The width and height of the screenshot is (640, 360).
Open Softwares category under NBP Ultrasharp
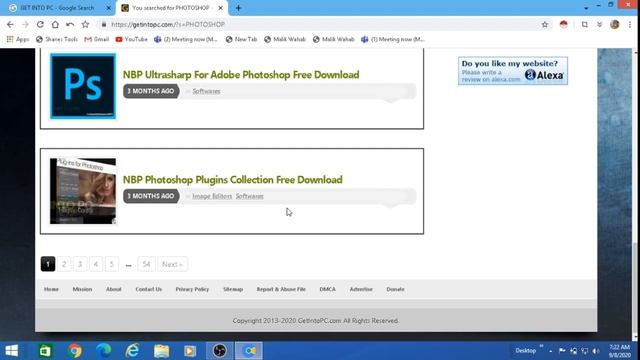click(206, 91)
